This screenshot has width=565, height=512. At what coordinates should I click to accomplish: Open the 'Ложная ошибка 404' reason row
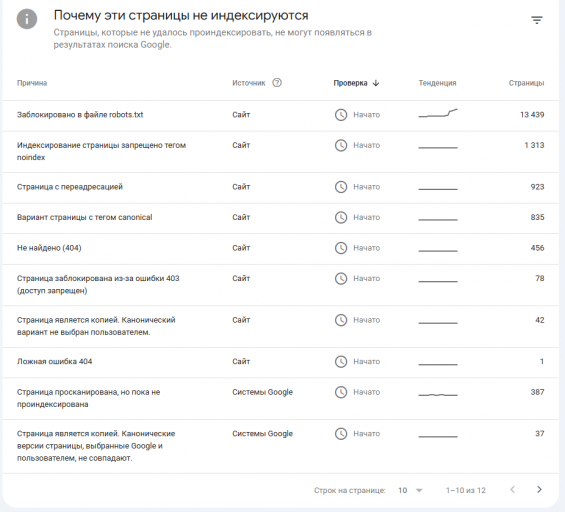point(280,362)
